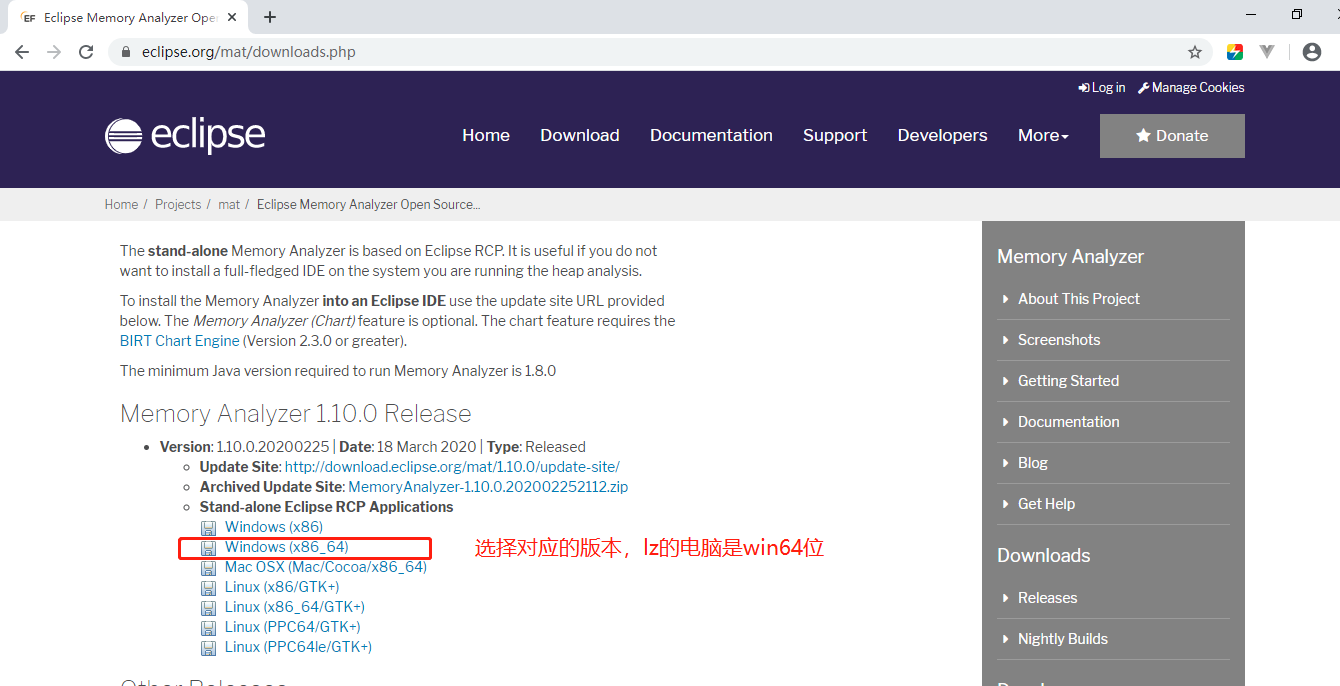1340x686 pixels.
Task: Open the Log in link
Action: pyautogui.click(x=1102, y=88)
